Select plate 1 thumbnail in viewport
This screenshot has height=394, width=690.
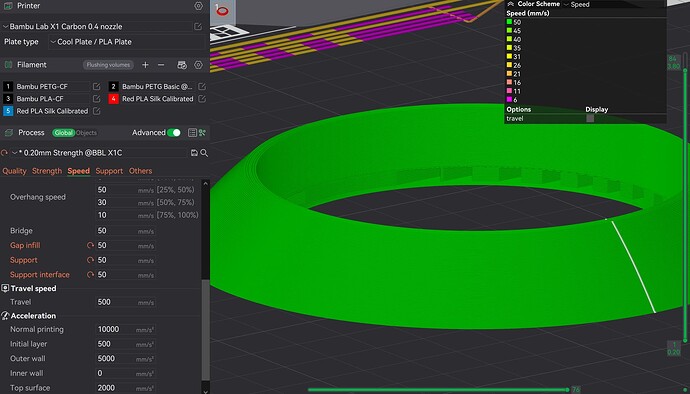point(222,11)
